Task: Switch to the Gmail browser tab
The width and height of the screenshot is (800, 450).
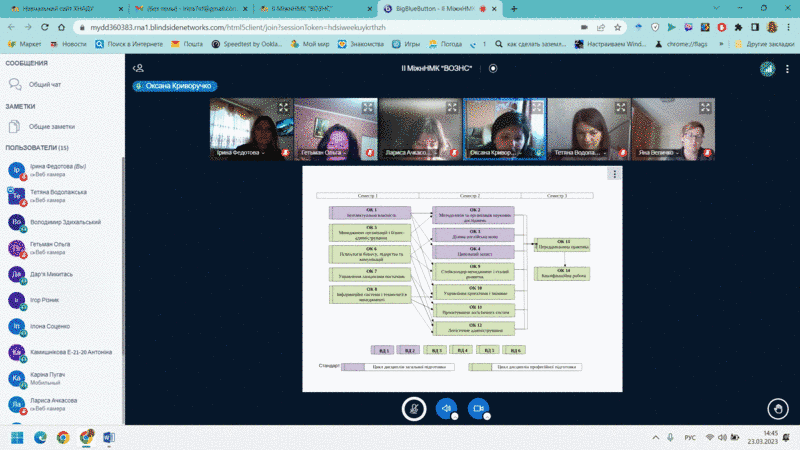Action: coord(190,9)
